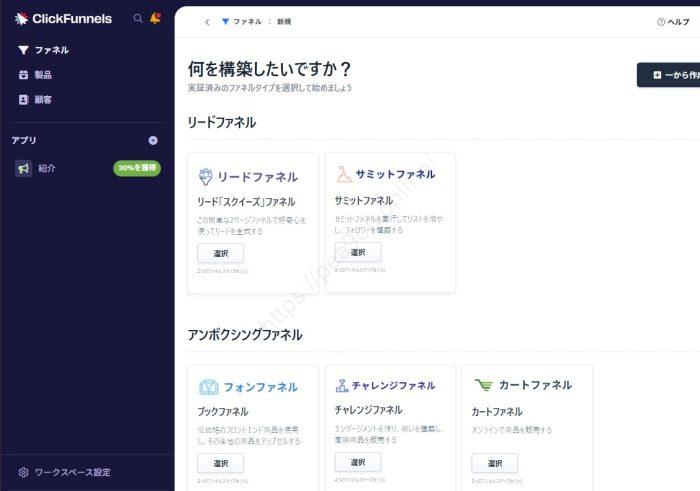Click the megaphone icon for 紹介

click(23, 168)
